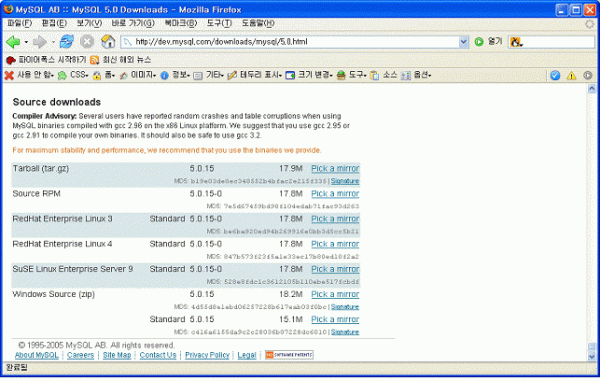Open the Contact Us footer link
The image size is (600, 381).
point(158,355)
